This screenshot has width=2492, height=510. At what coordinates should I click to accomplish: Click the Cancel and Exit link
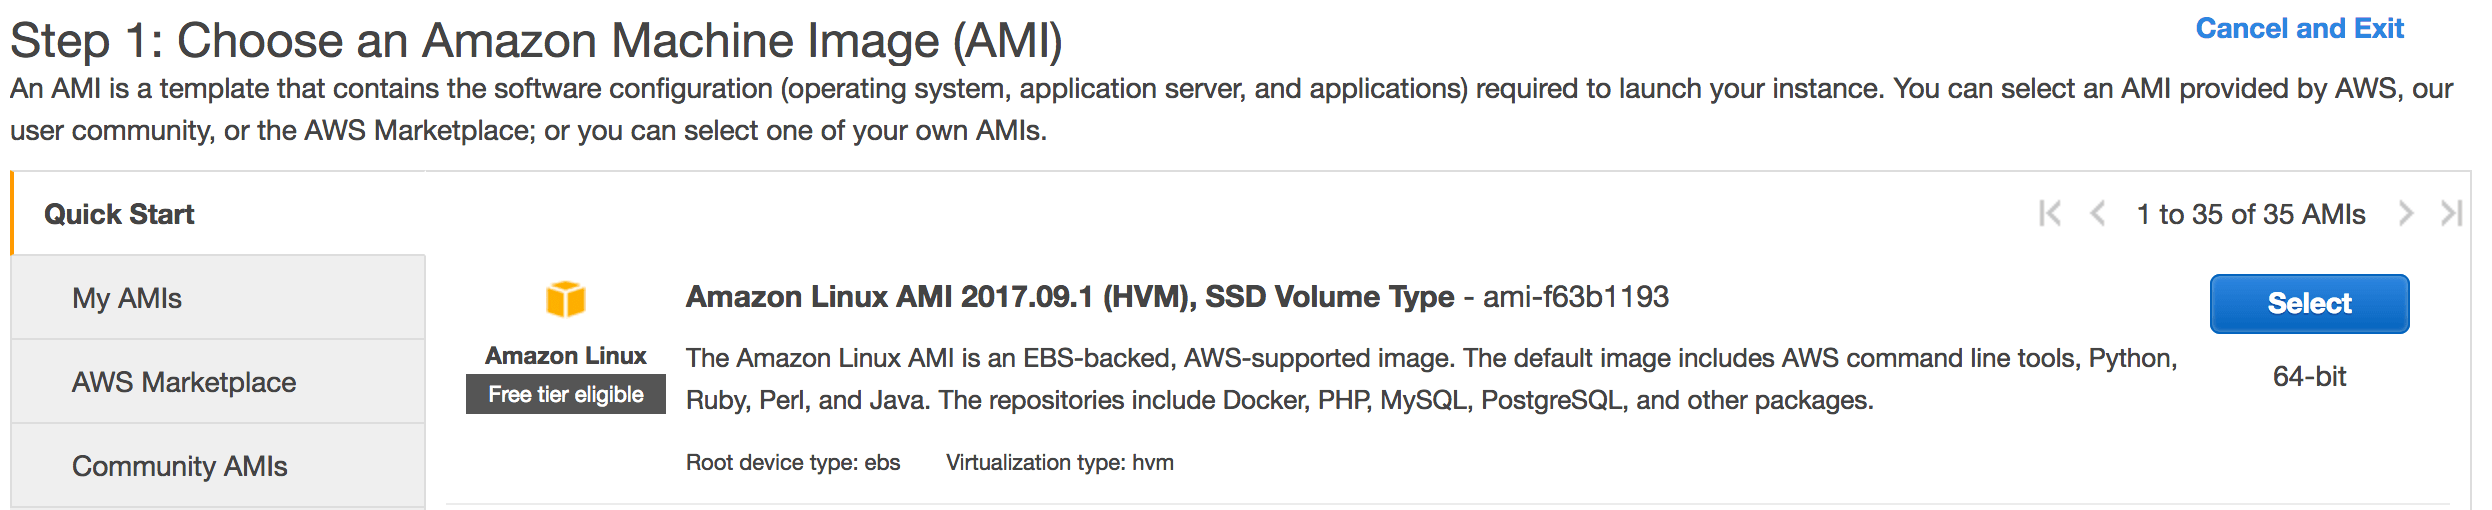[x=2298, y=29]
